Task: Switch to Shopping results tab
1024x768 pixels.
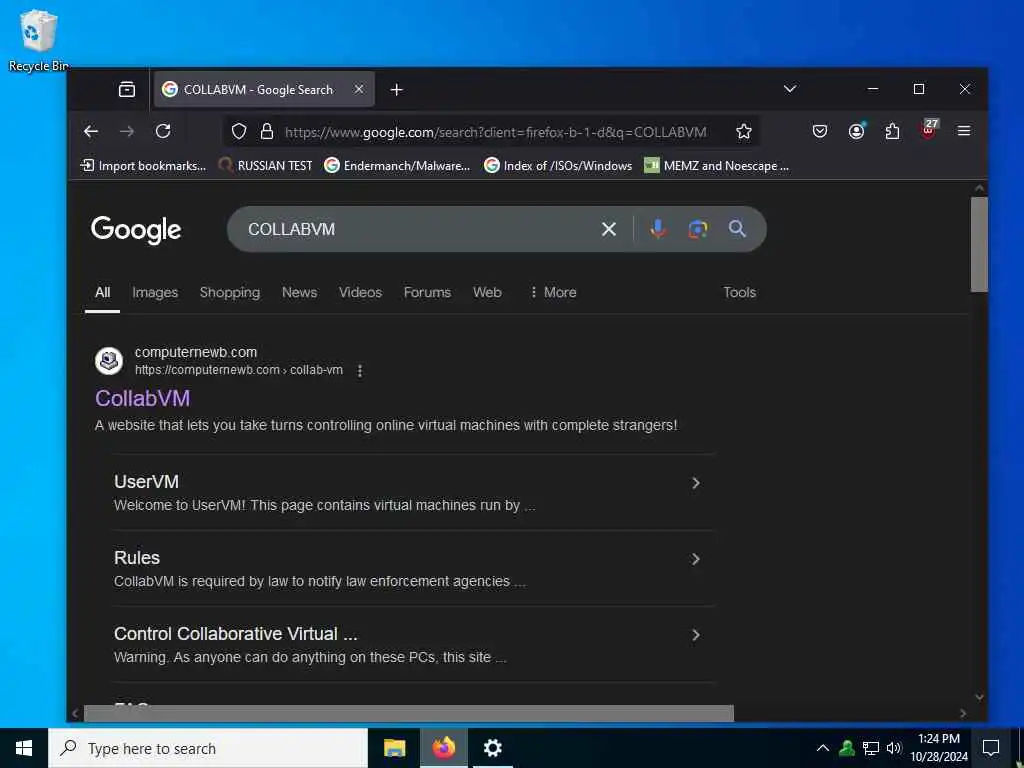Action: pos(230,293)
